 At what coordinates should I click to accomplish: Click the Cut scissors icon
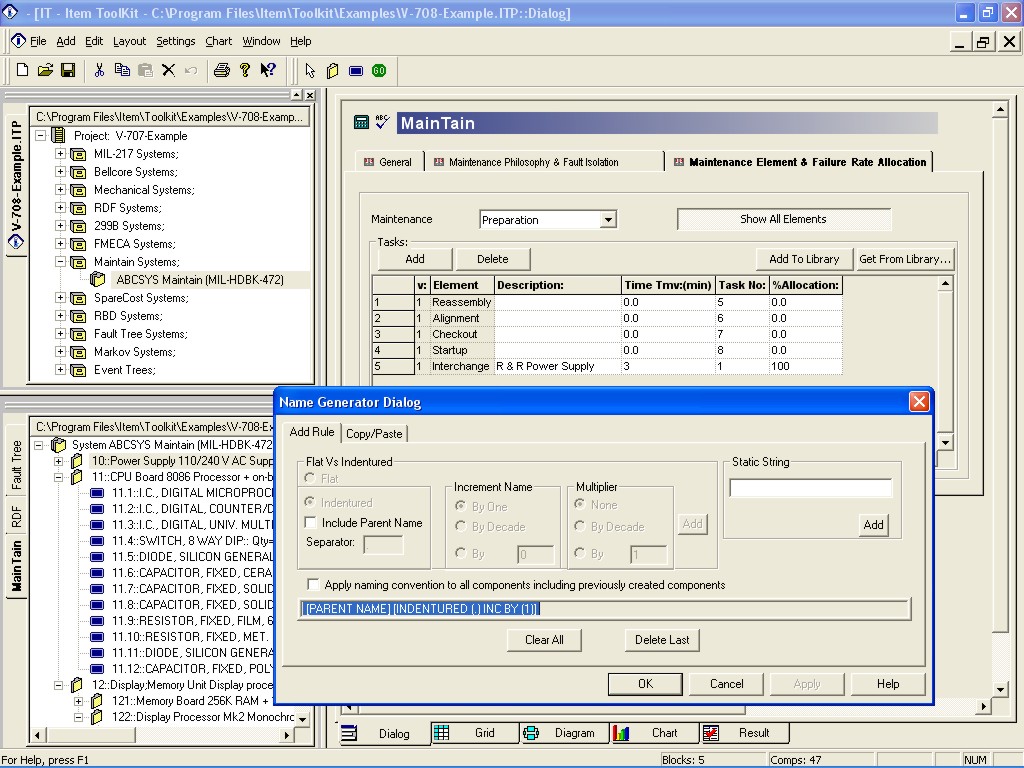99,70
